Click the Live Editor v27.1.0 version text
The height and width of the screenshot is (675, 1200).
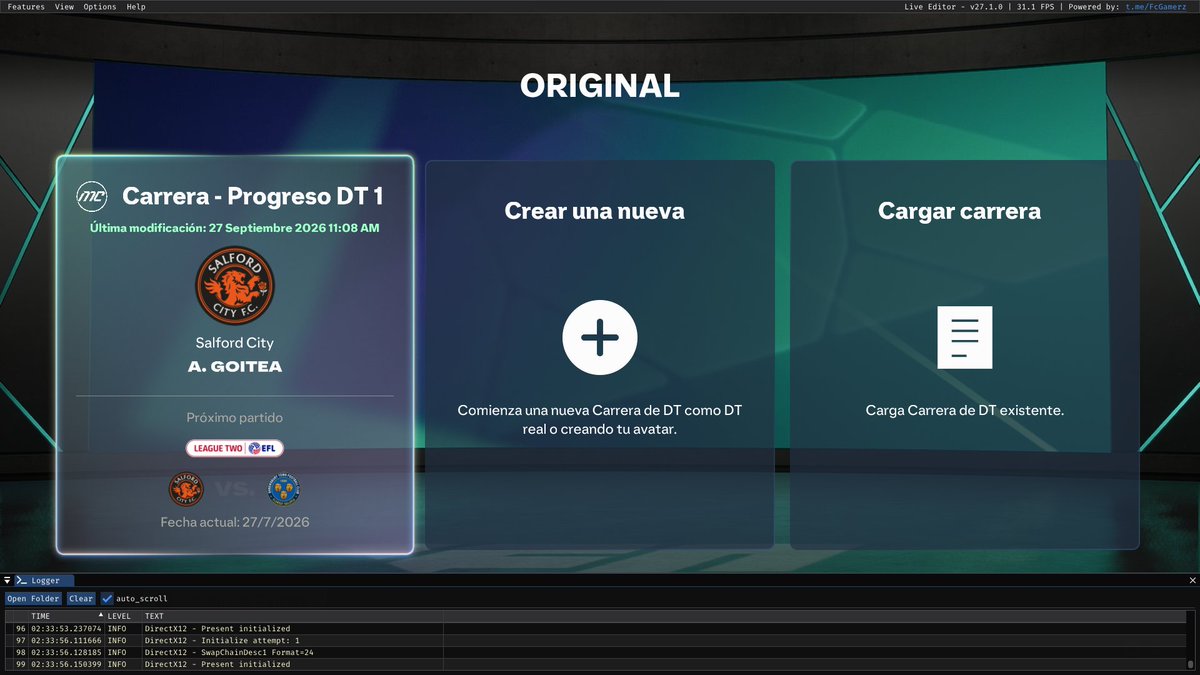click(x=952, y=7)
